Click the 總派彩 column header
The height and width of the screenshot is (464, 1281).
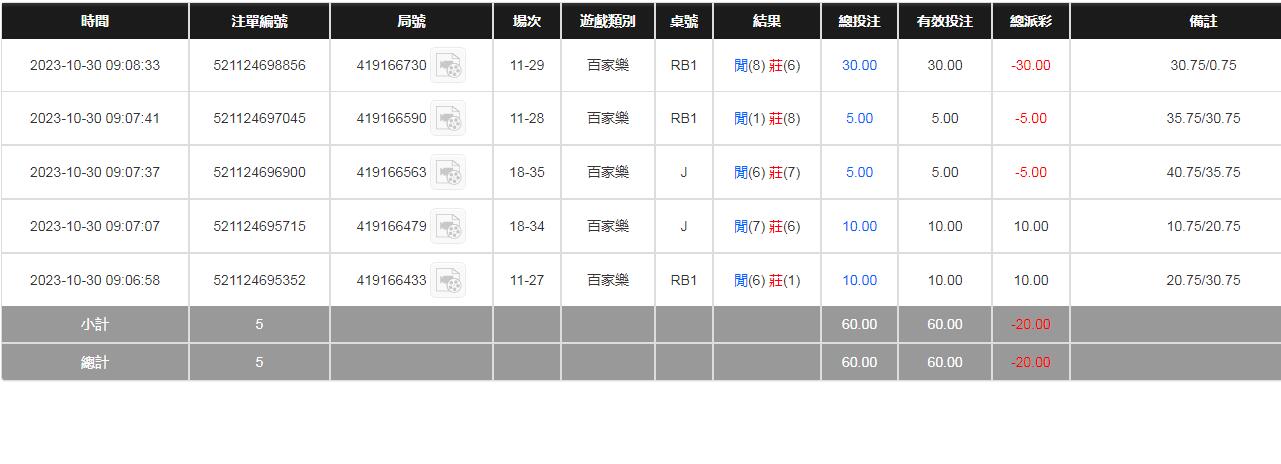click(1031, 21)
